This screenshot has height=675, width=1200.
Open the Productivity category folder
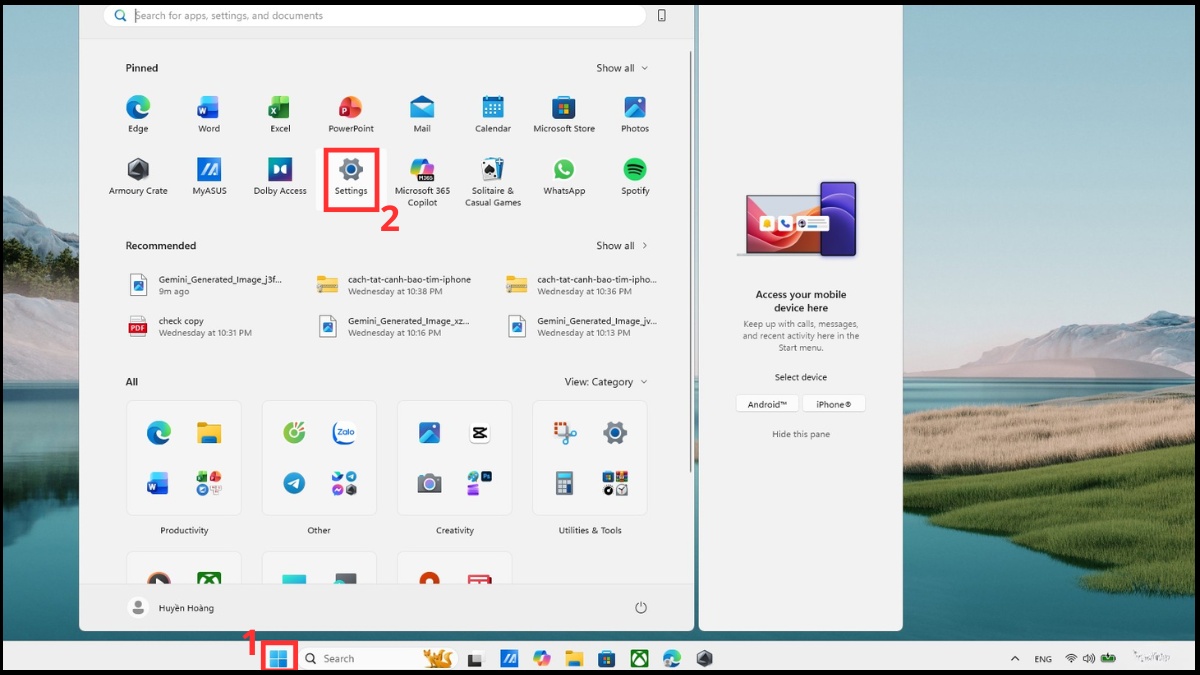click(184, 458)
